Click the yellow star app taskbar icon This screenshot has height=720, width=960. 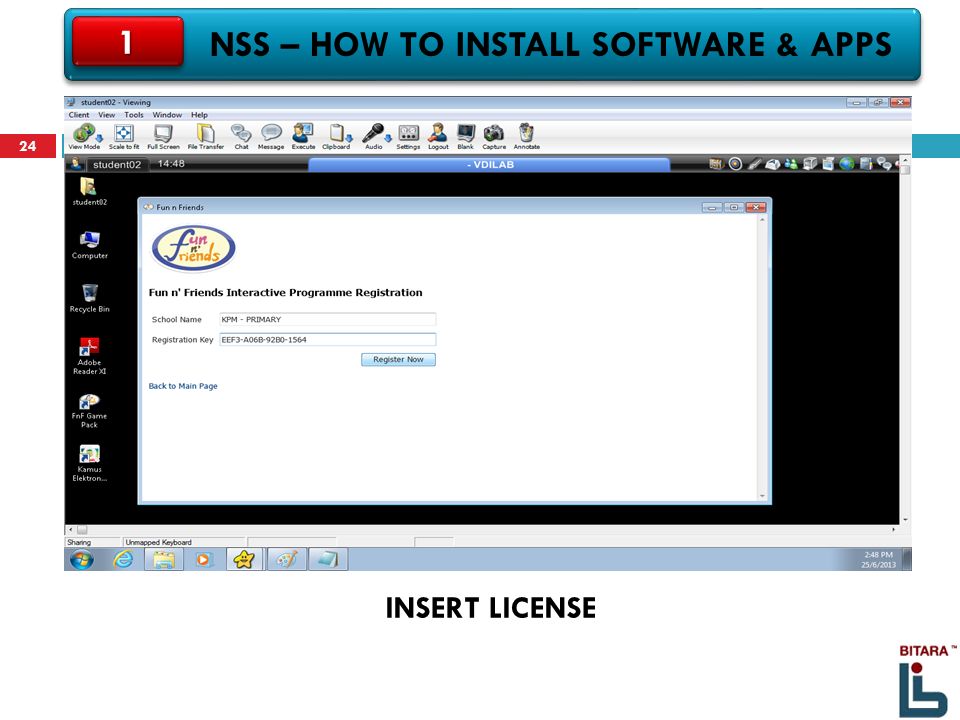point(244,559)
